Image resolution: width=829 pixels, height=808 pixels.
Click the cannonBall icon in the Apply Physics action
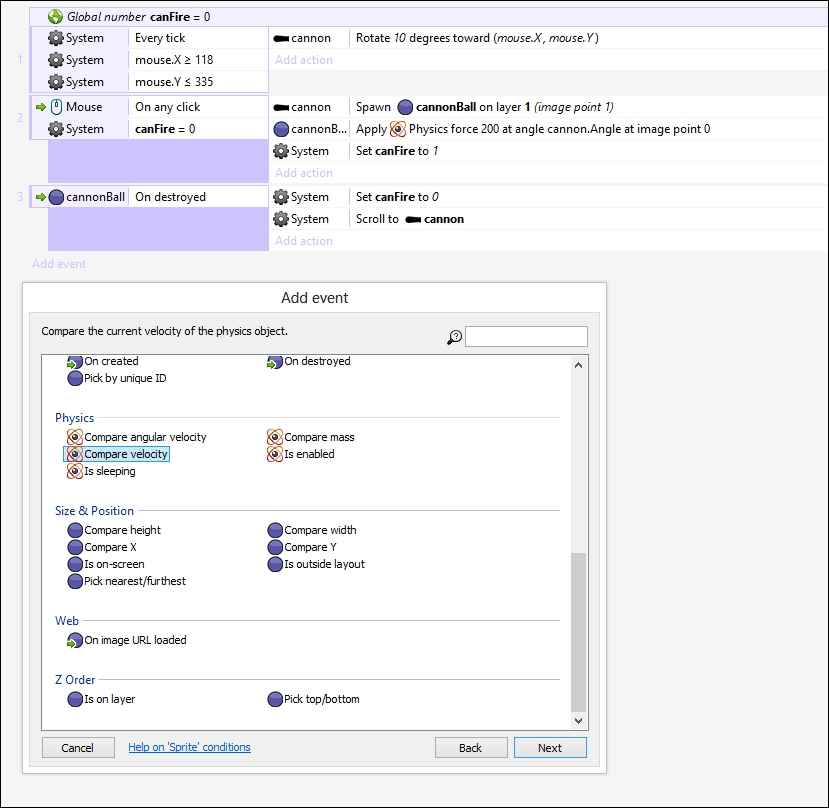pos(281,129)
